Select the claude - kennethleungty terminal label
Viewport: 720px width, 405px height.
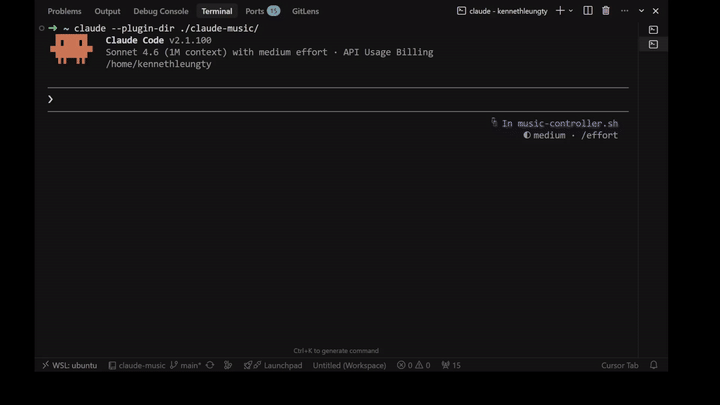(502, 11)
